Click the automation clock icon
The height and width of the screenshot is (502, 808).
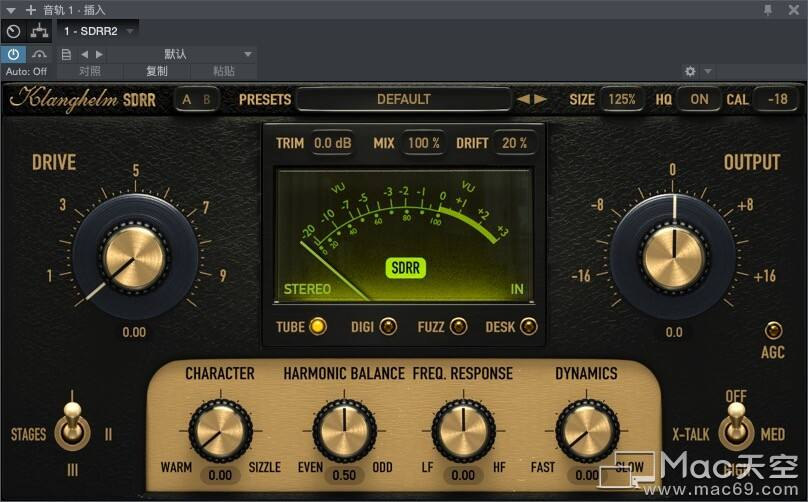[13, 31]
